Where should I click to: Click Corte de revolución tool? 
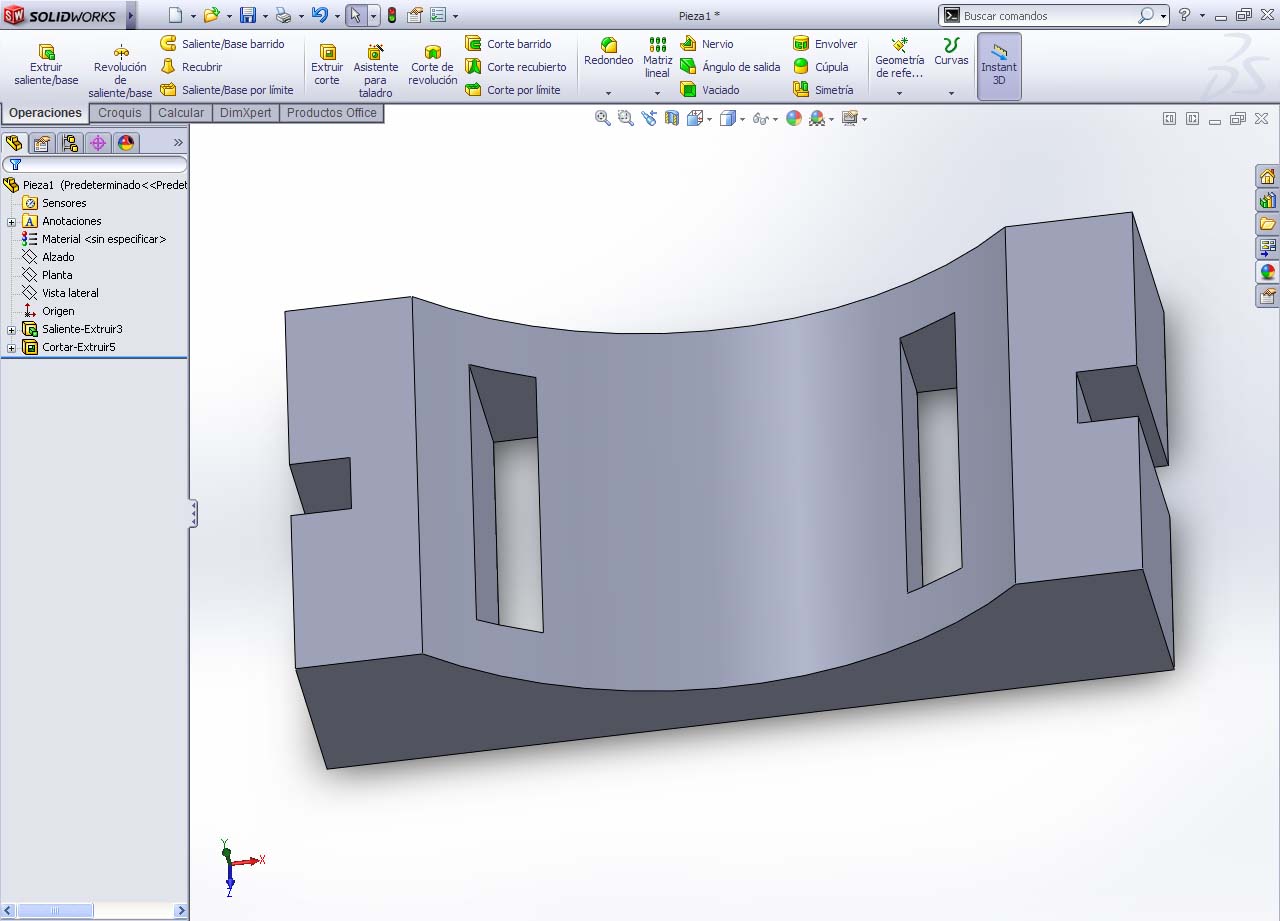tap(433, 65)
